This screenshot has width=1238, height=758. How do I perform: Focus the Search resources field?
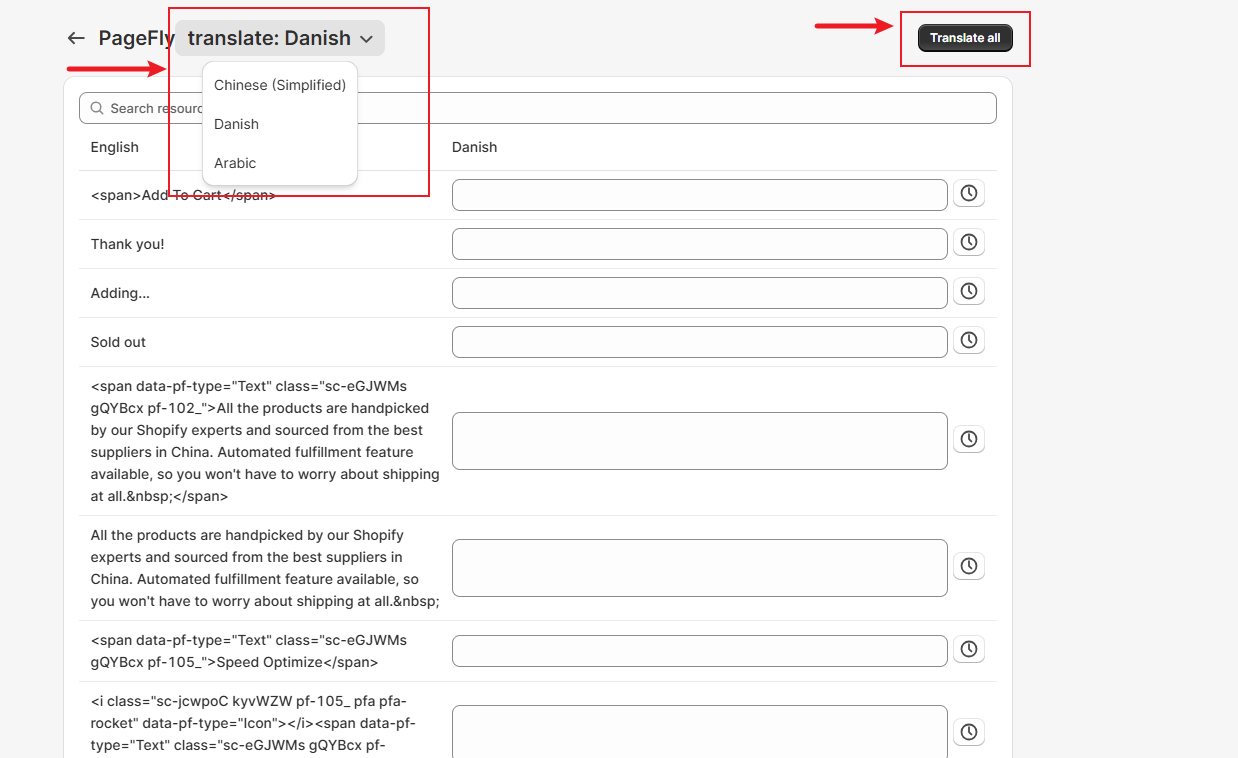pos(538,108)
